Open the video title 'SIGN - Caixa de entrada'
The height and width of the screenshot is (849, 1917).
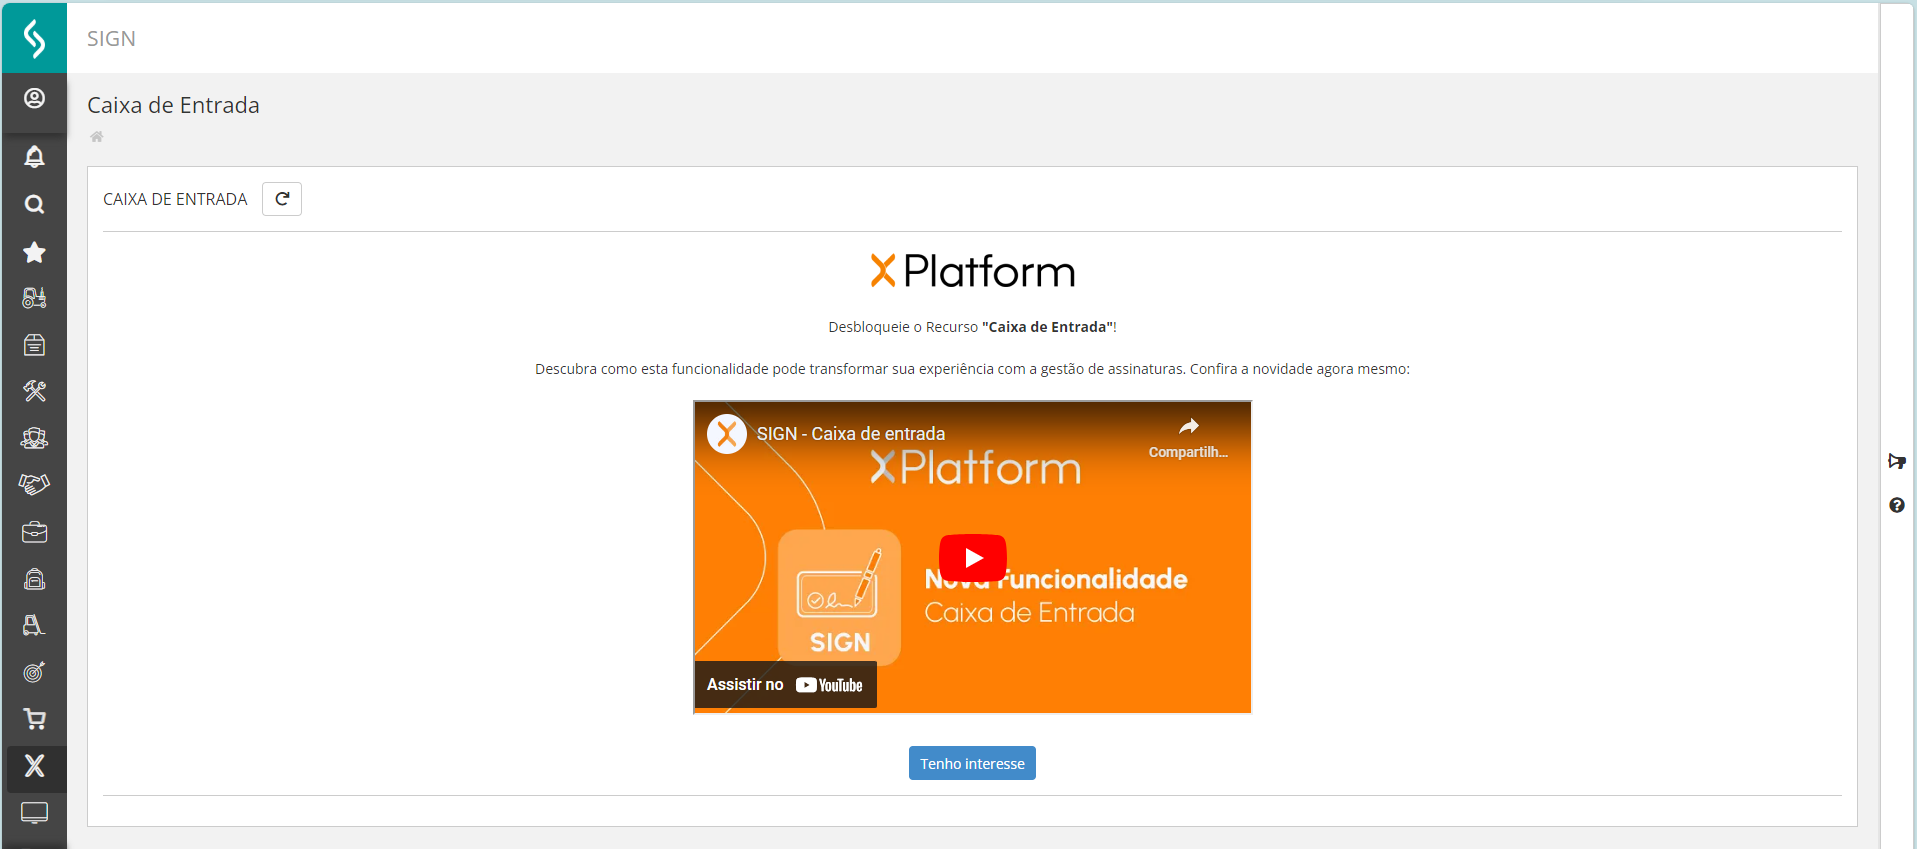[x=851, y=434]
